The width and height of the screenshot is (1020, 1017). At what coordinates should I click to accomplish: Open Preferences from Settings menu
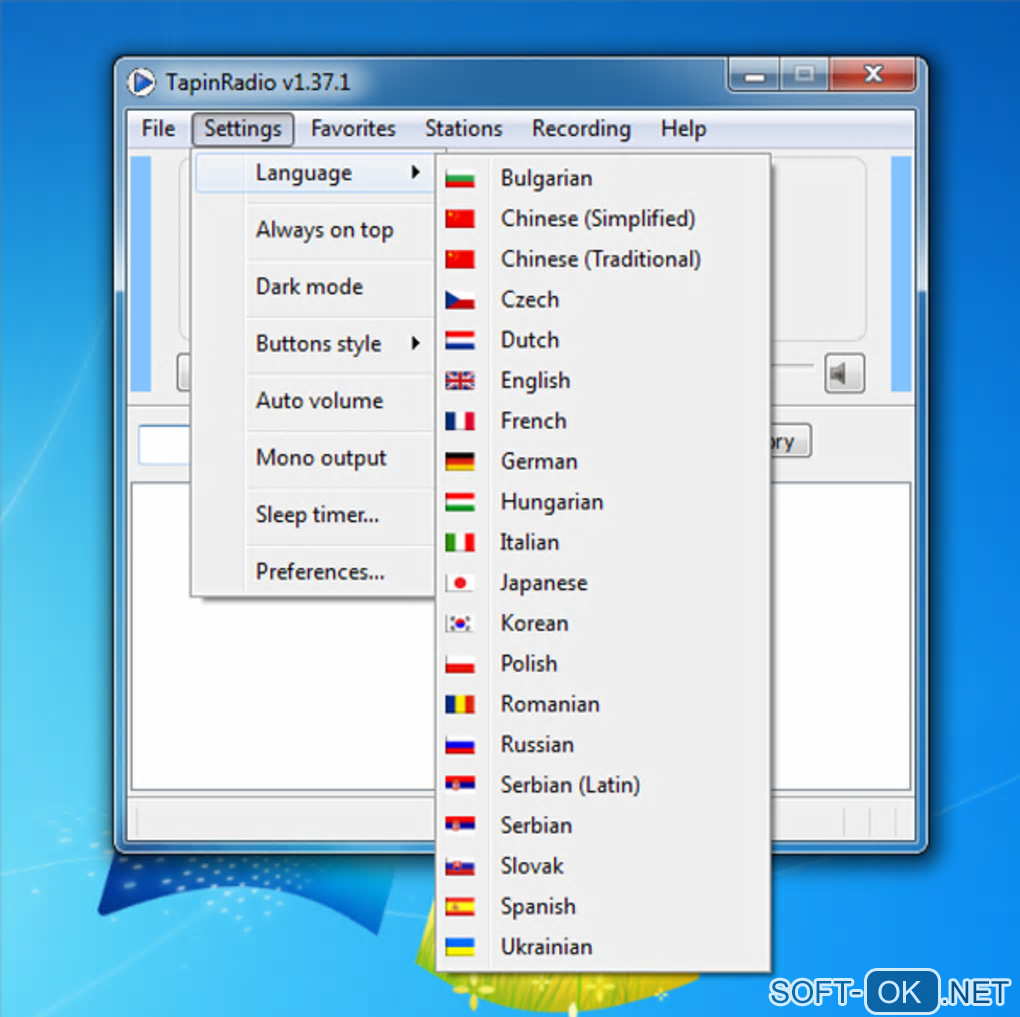coord(320,571)
